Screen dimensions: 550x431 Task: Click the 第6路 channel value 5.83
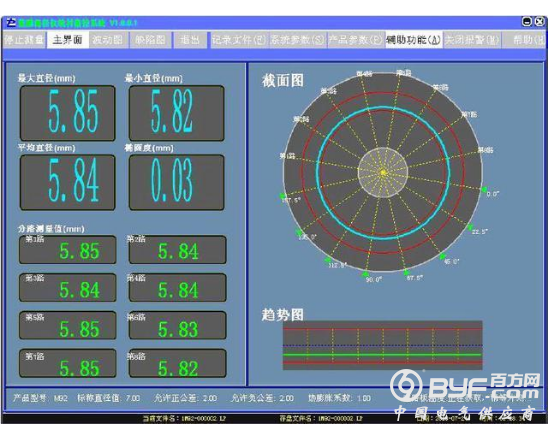[177, 325]
